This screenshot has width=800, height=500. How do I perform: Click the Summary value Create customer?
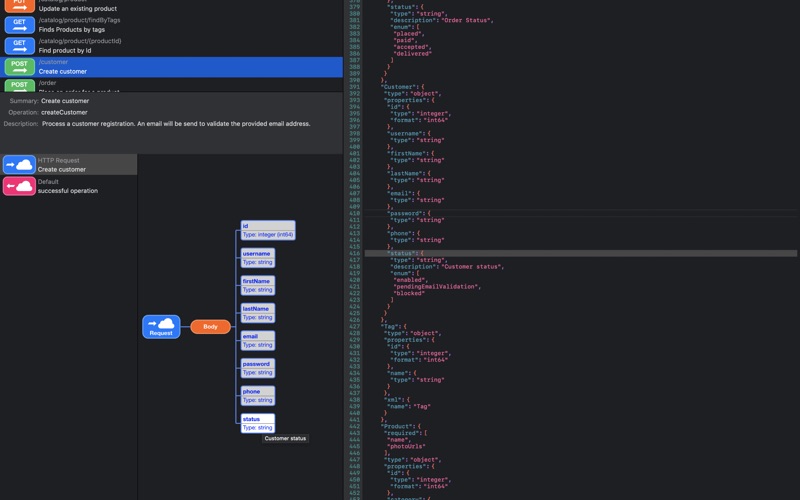[x=65, y=101]
